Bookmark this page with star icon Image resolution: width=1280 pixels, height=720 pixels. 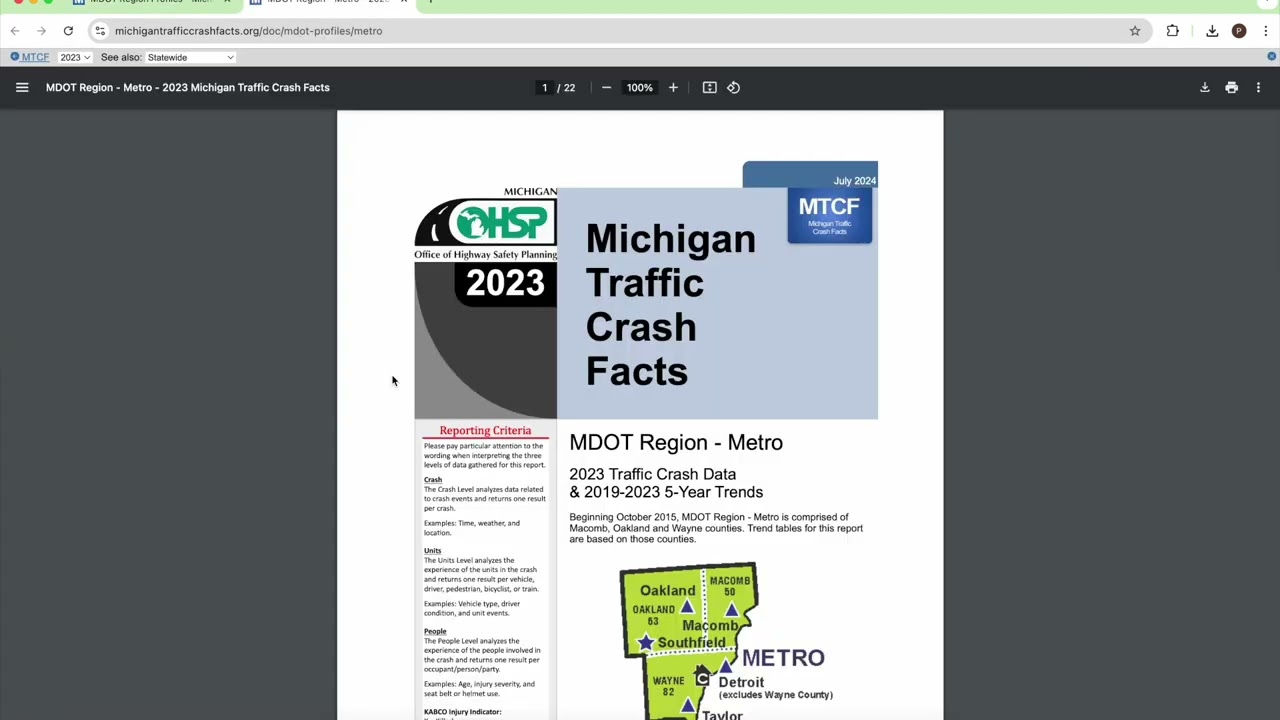(x=1135, y=31)
